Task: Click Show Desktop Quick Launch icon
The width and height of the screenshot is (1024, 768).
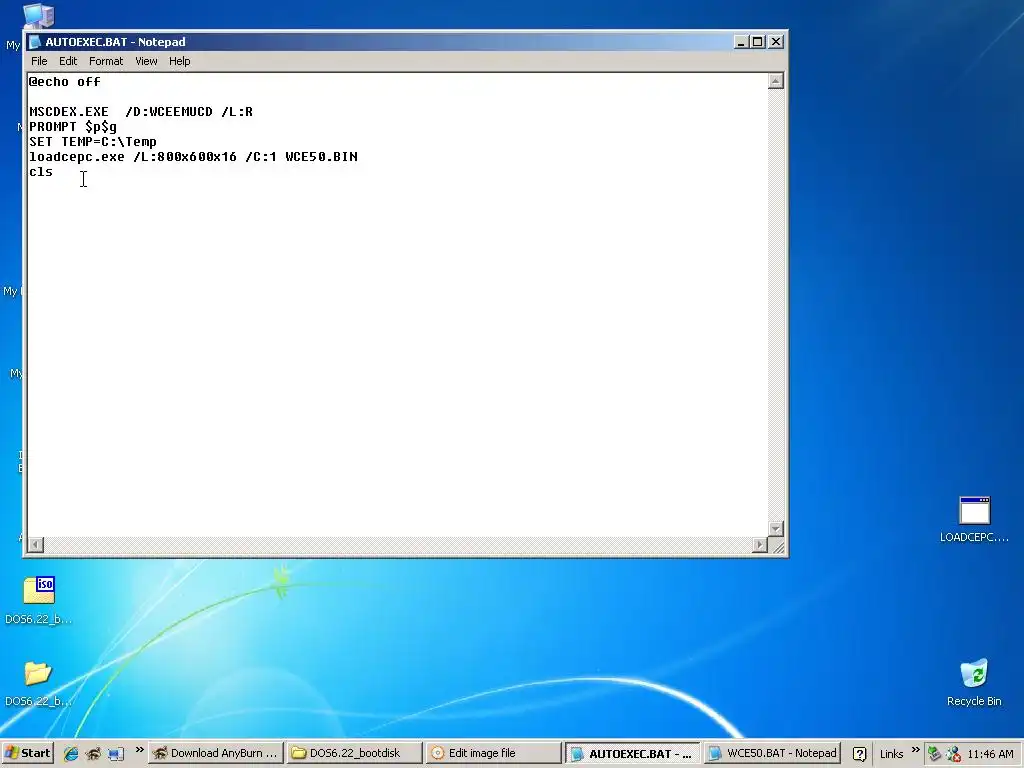Action: [x=116, y=754]
